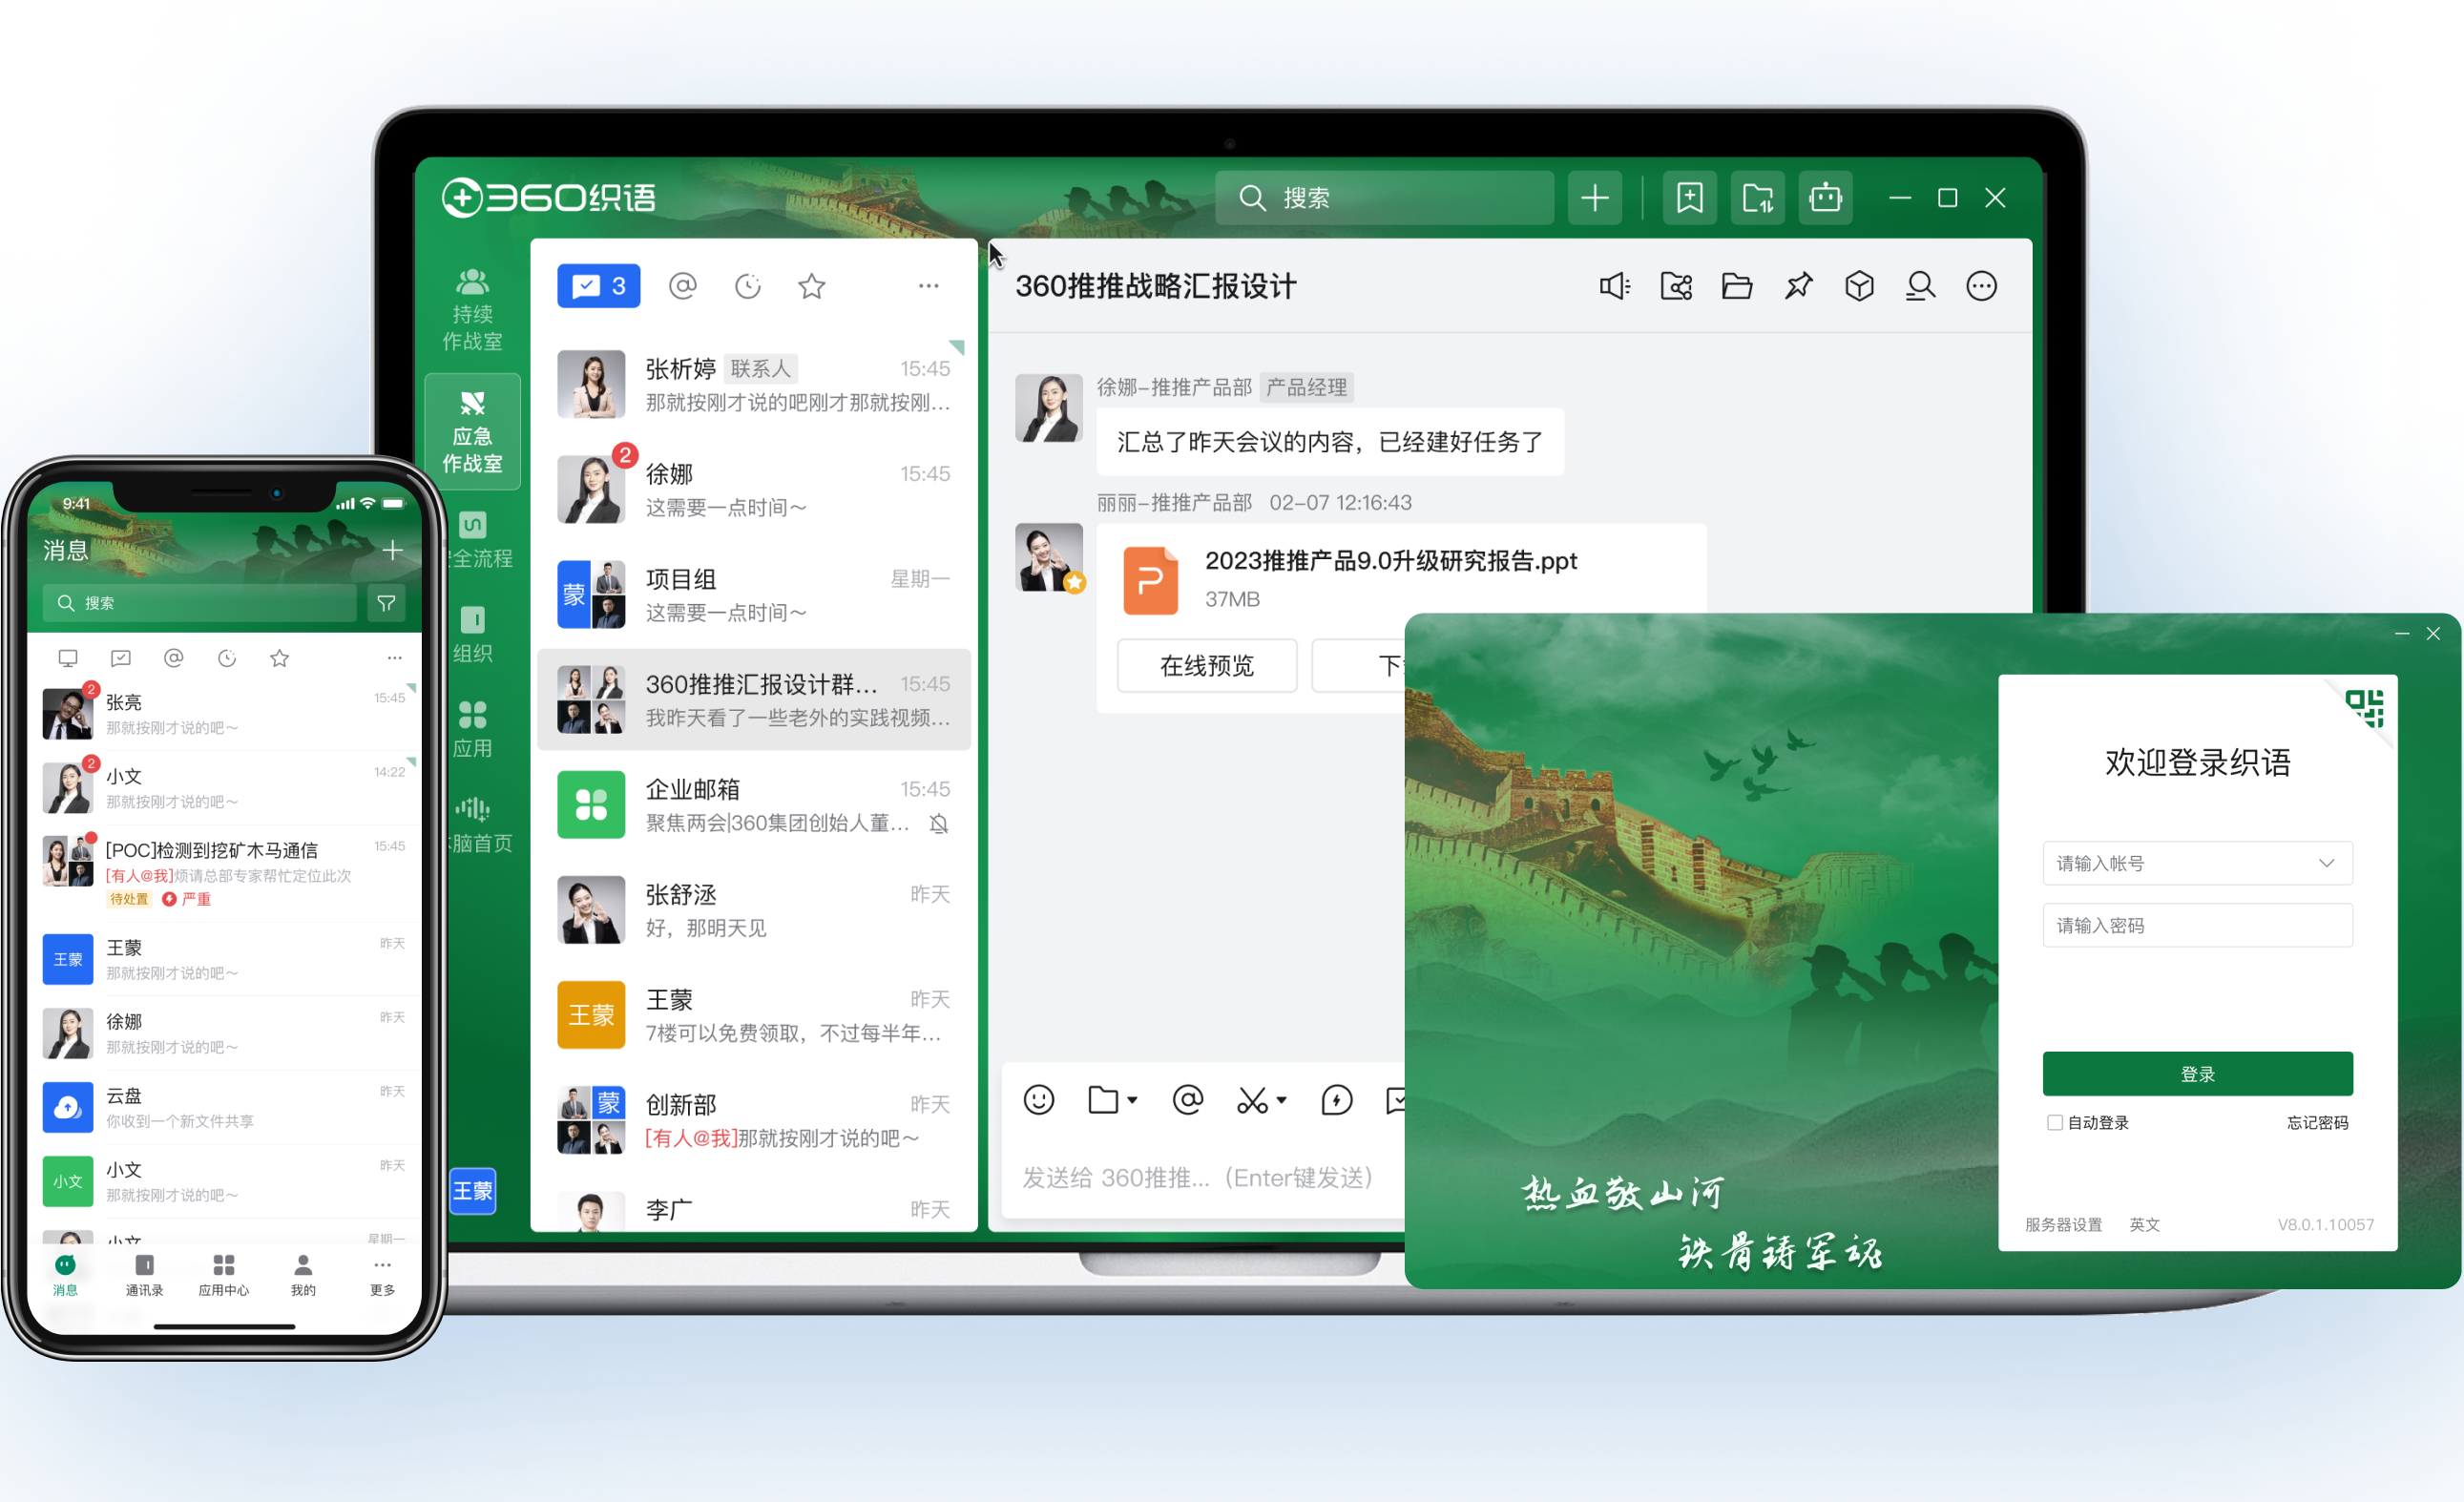The width and height of the screenshot is (2464, 1502).
Task: Click the 忘记密码 link
Action: point(2317,1122)
